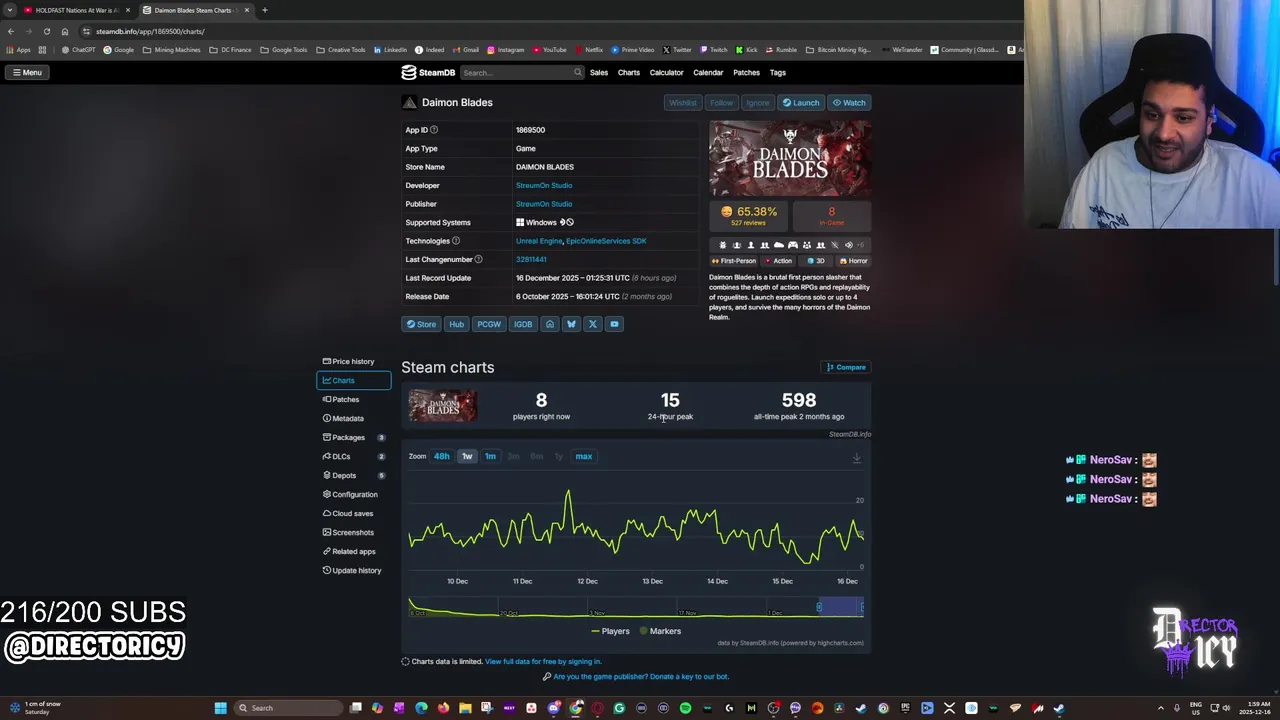Click 'View full data for free' link
1280x720 pixels.
pyautogui.click(x=543, y=661)
